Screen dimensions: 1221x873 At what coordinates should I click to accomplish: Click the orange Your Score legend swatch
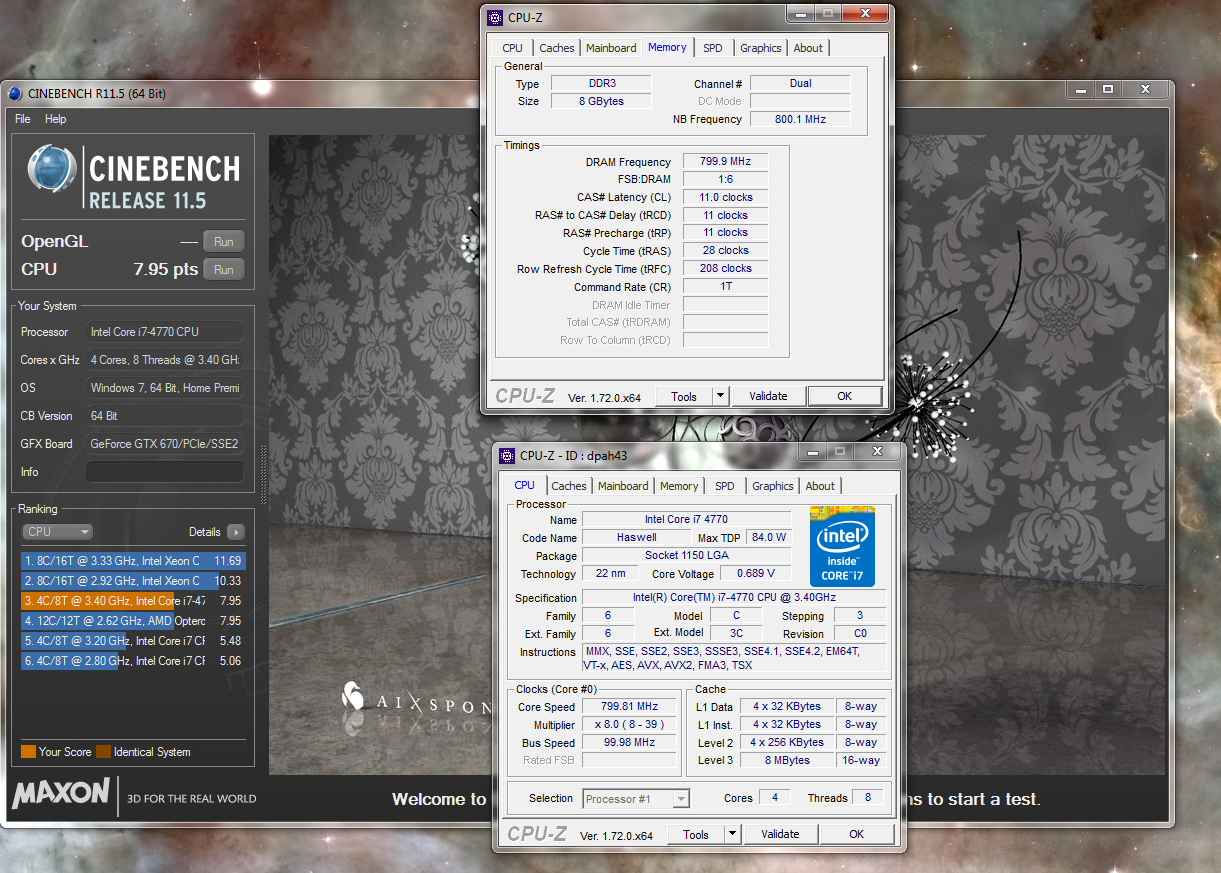(x=28, y=752)
